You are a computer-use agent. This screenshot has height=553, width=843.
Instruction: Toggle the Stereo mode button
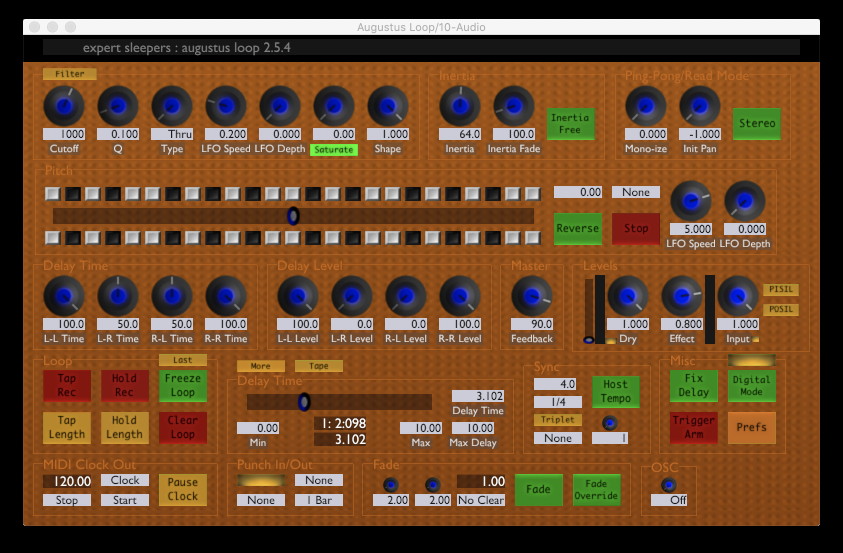pos(756,124)
